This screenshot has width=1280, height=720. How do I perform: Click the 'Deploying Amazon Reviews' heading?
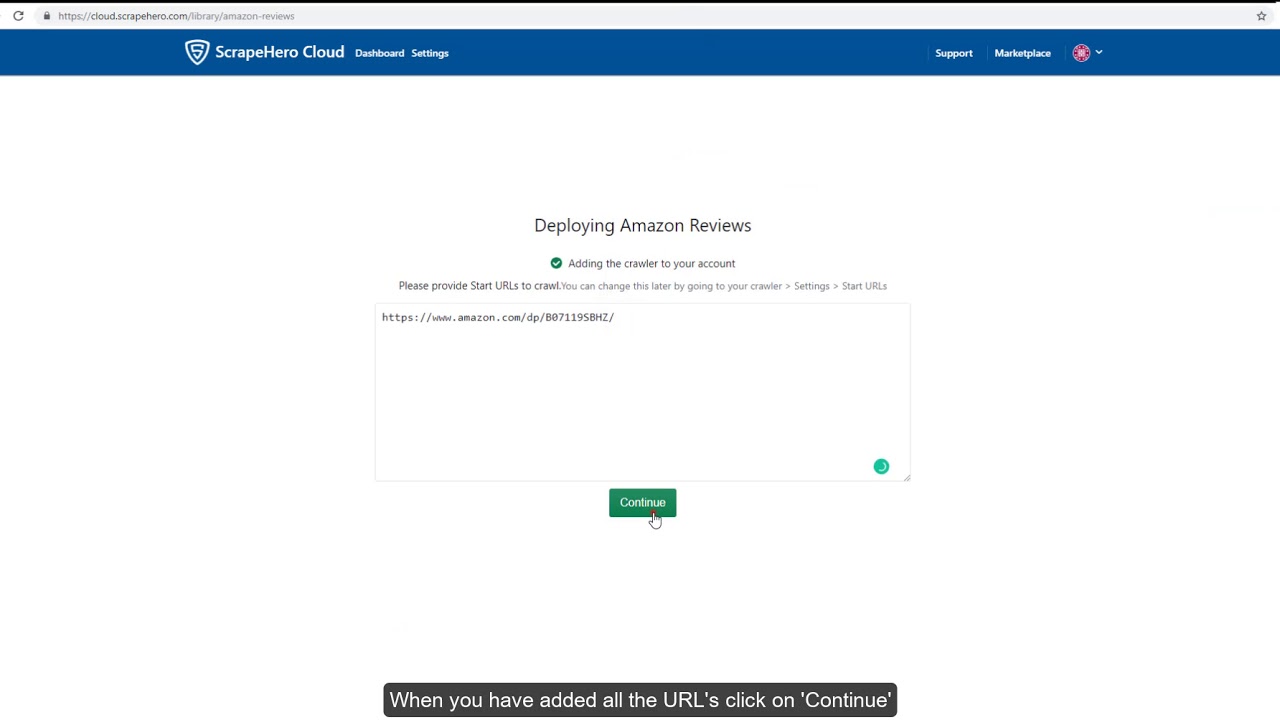pos(642,225)
